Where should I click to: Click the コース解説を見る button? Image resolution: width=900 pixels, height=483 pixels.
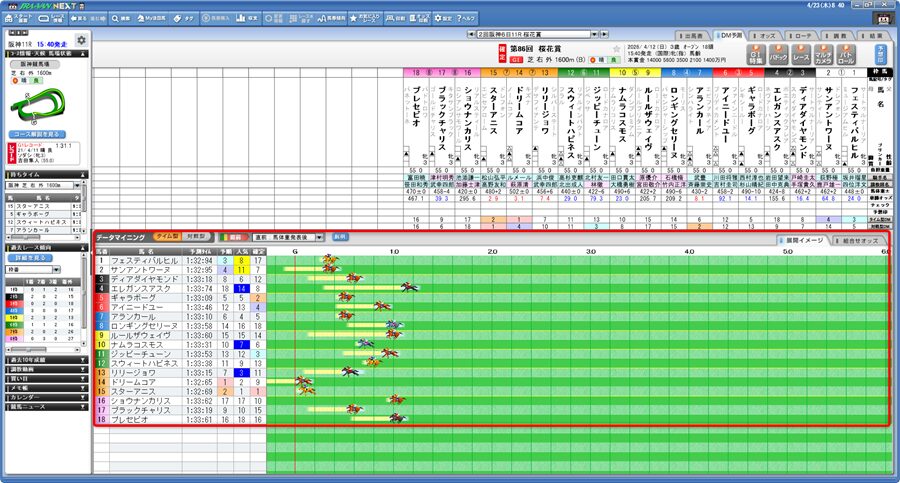point(37,134)
